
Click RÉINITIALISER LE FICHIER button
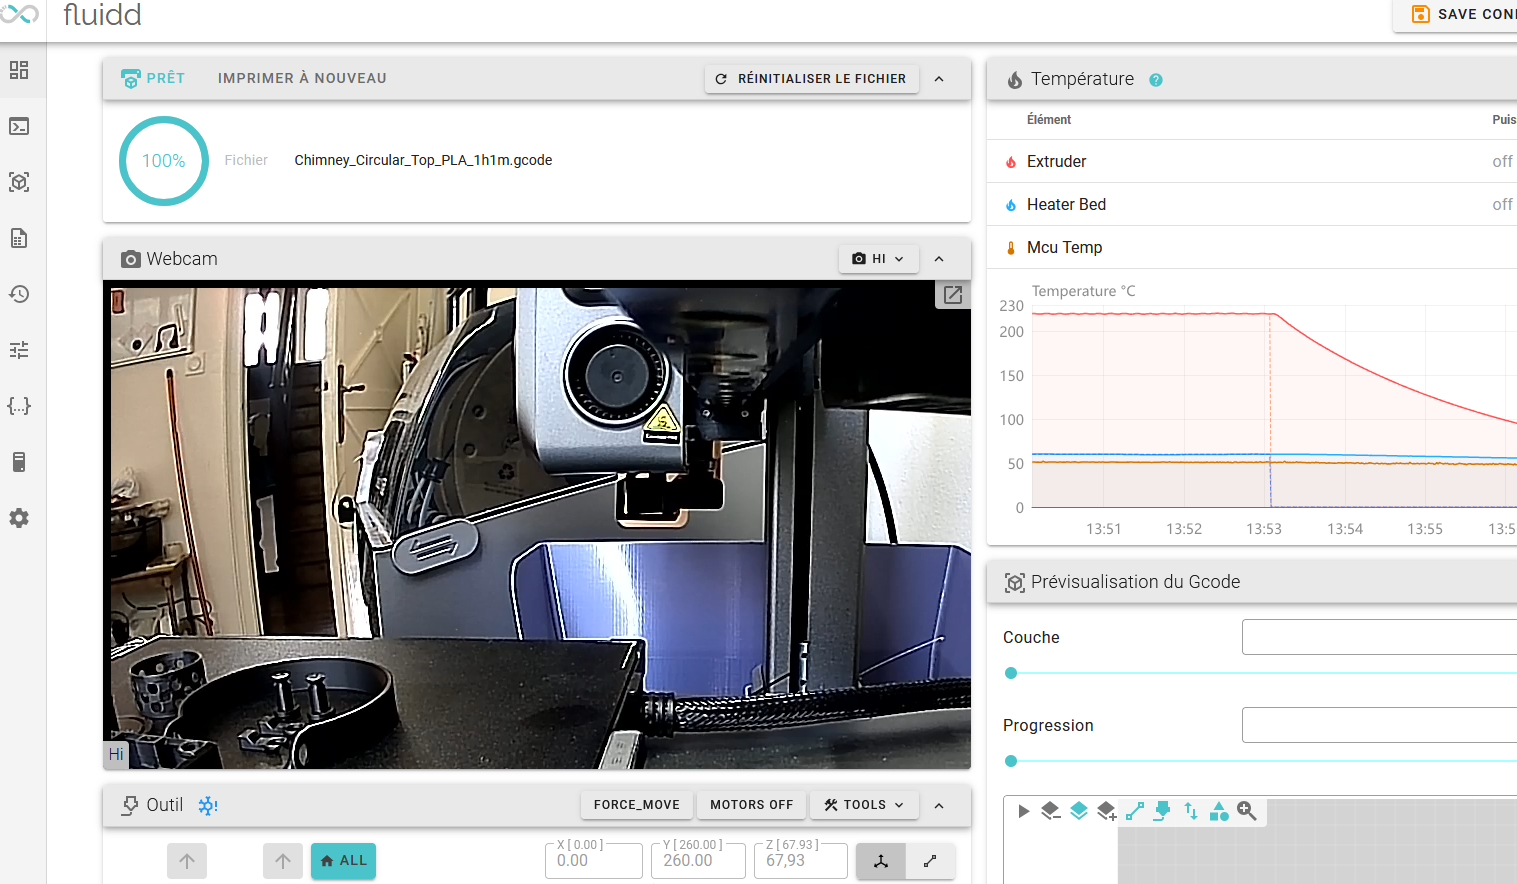coord(812,79)
